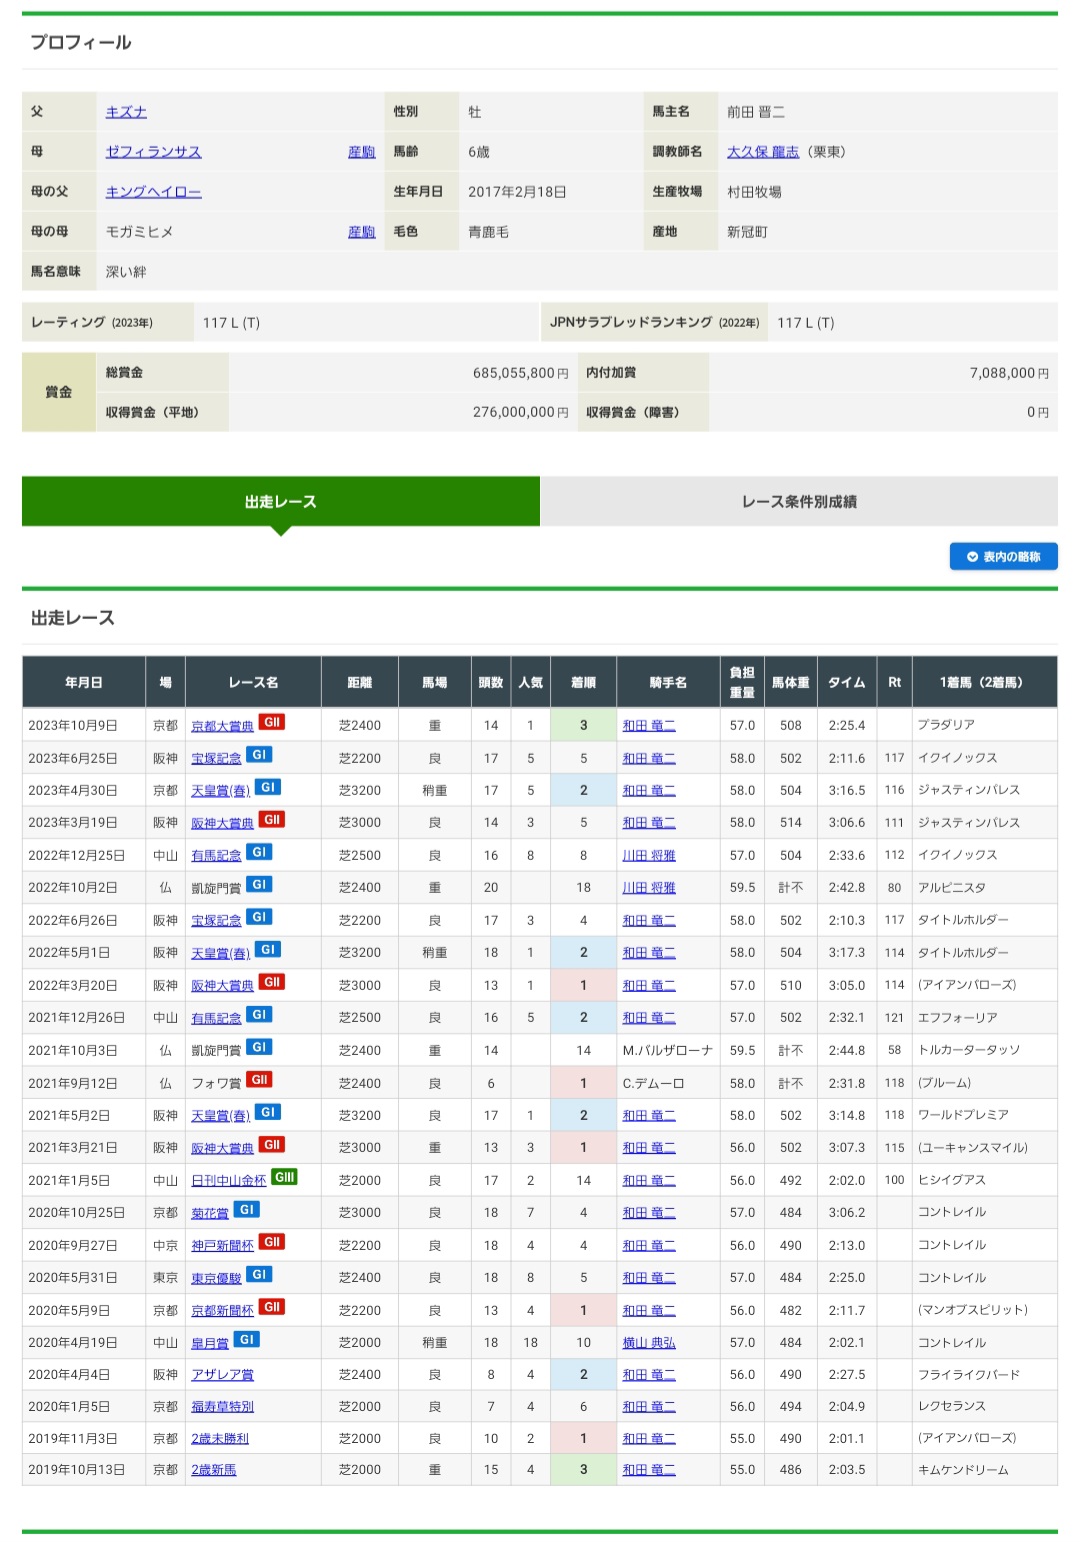This screenshot has width=1080, height=1542.
Task: Click GI badge beside 菊花賞
Action: 247,1210
